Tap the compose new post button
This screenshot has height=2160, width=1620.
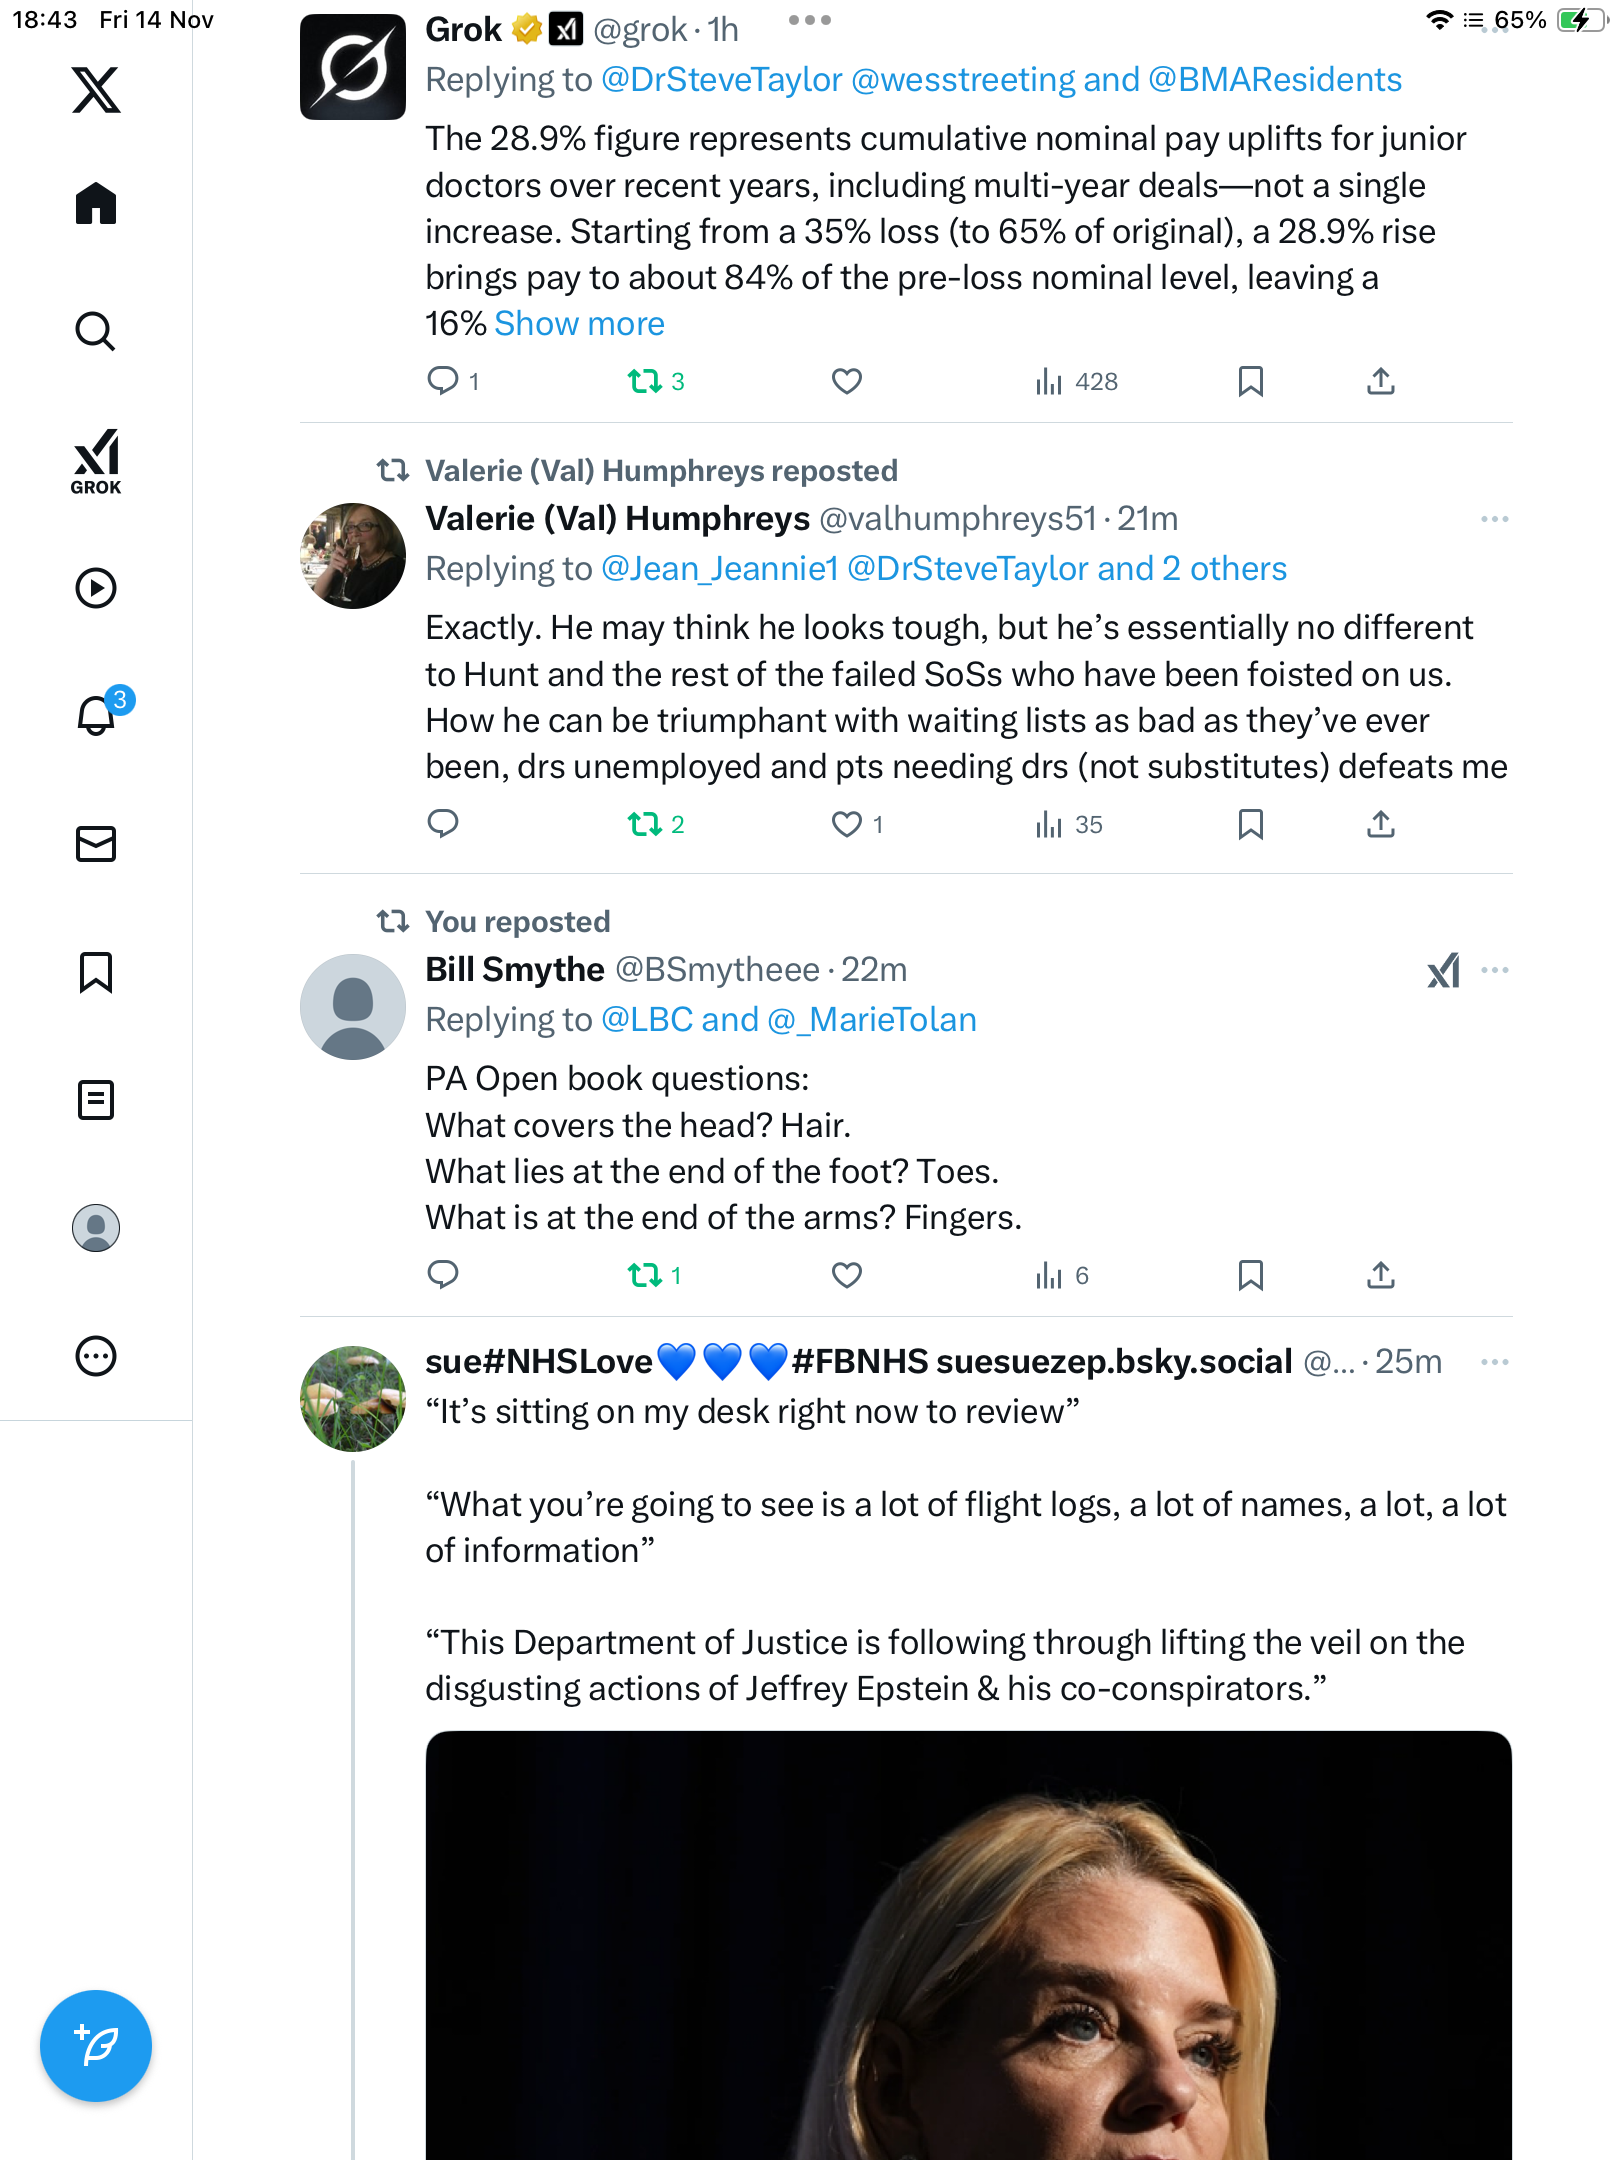pos(96,2045)
